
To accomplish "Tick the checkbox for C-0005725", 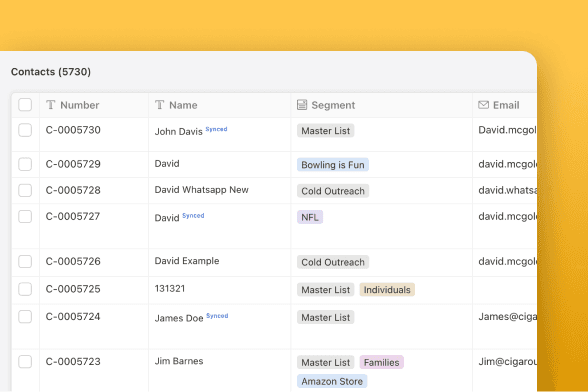I will [25, 289].
